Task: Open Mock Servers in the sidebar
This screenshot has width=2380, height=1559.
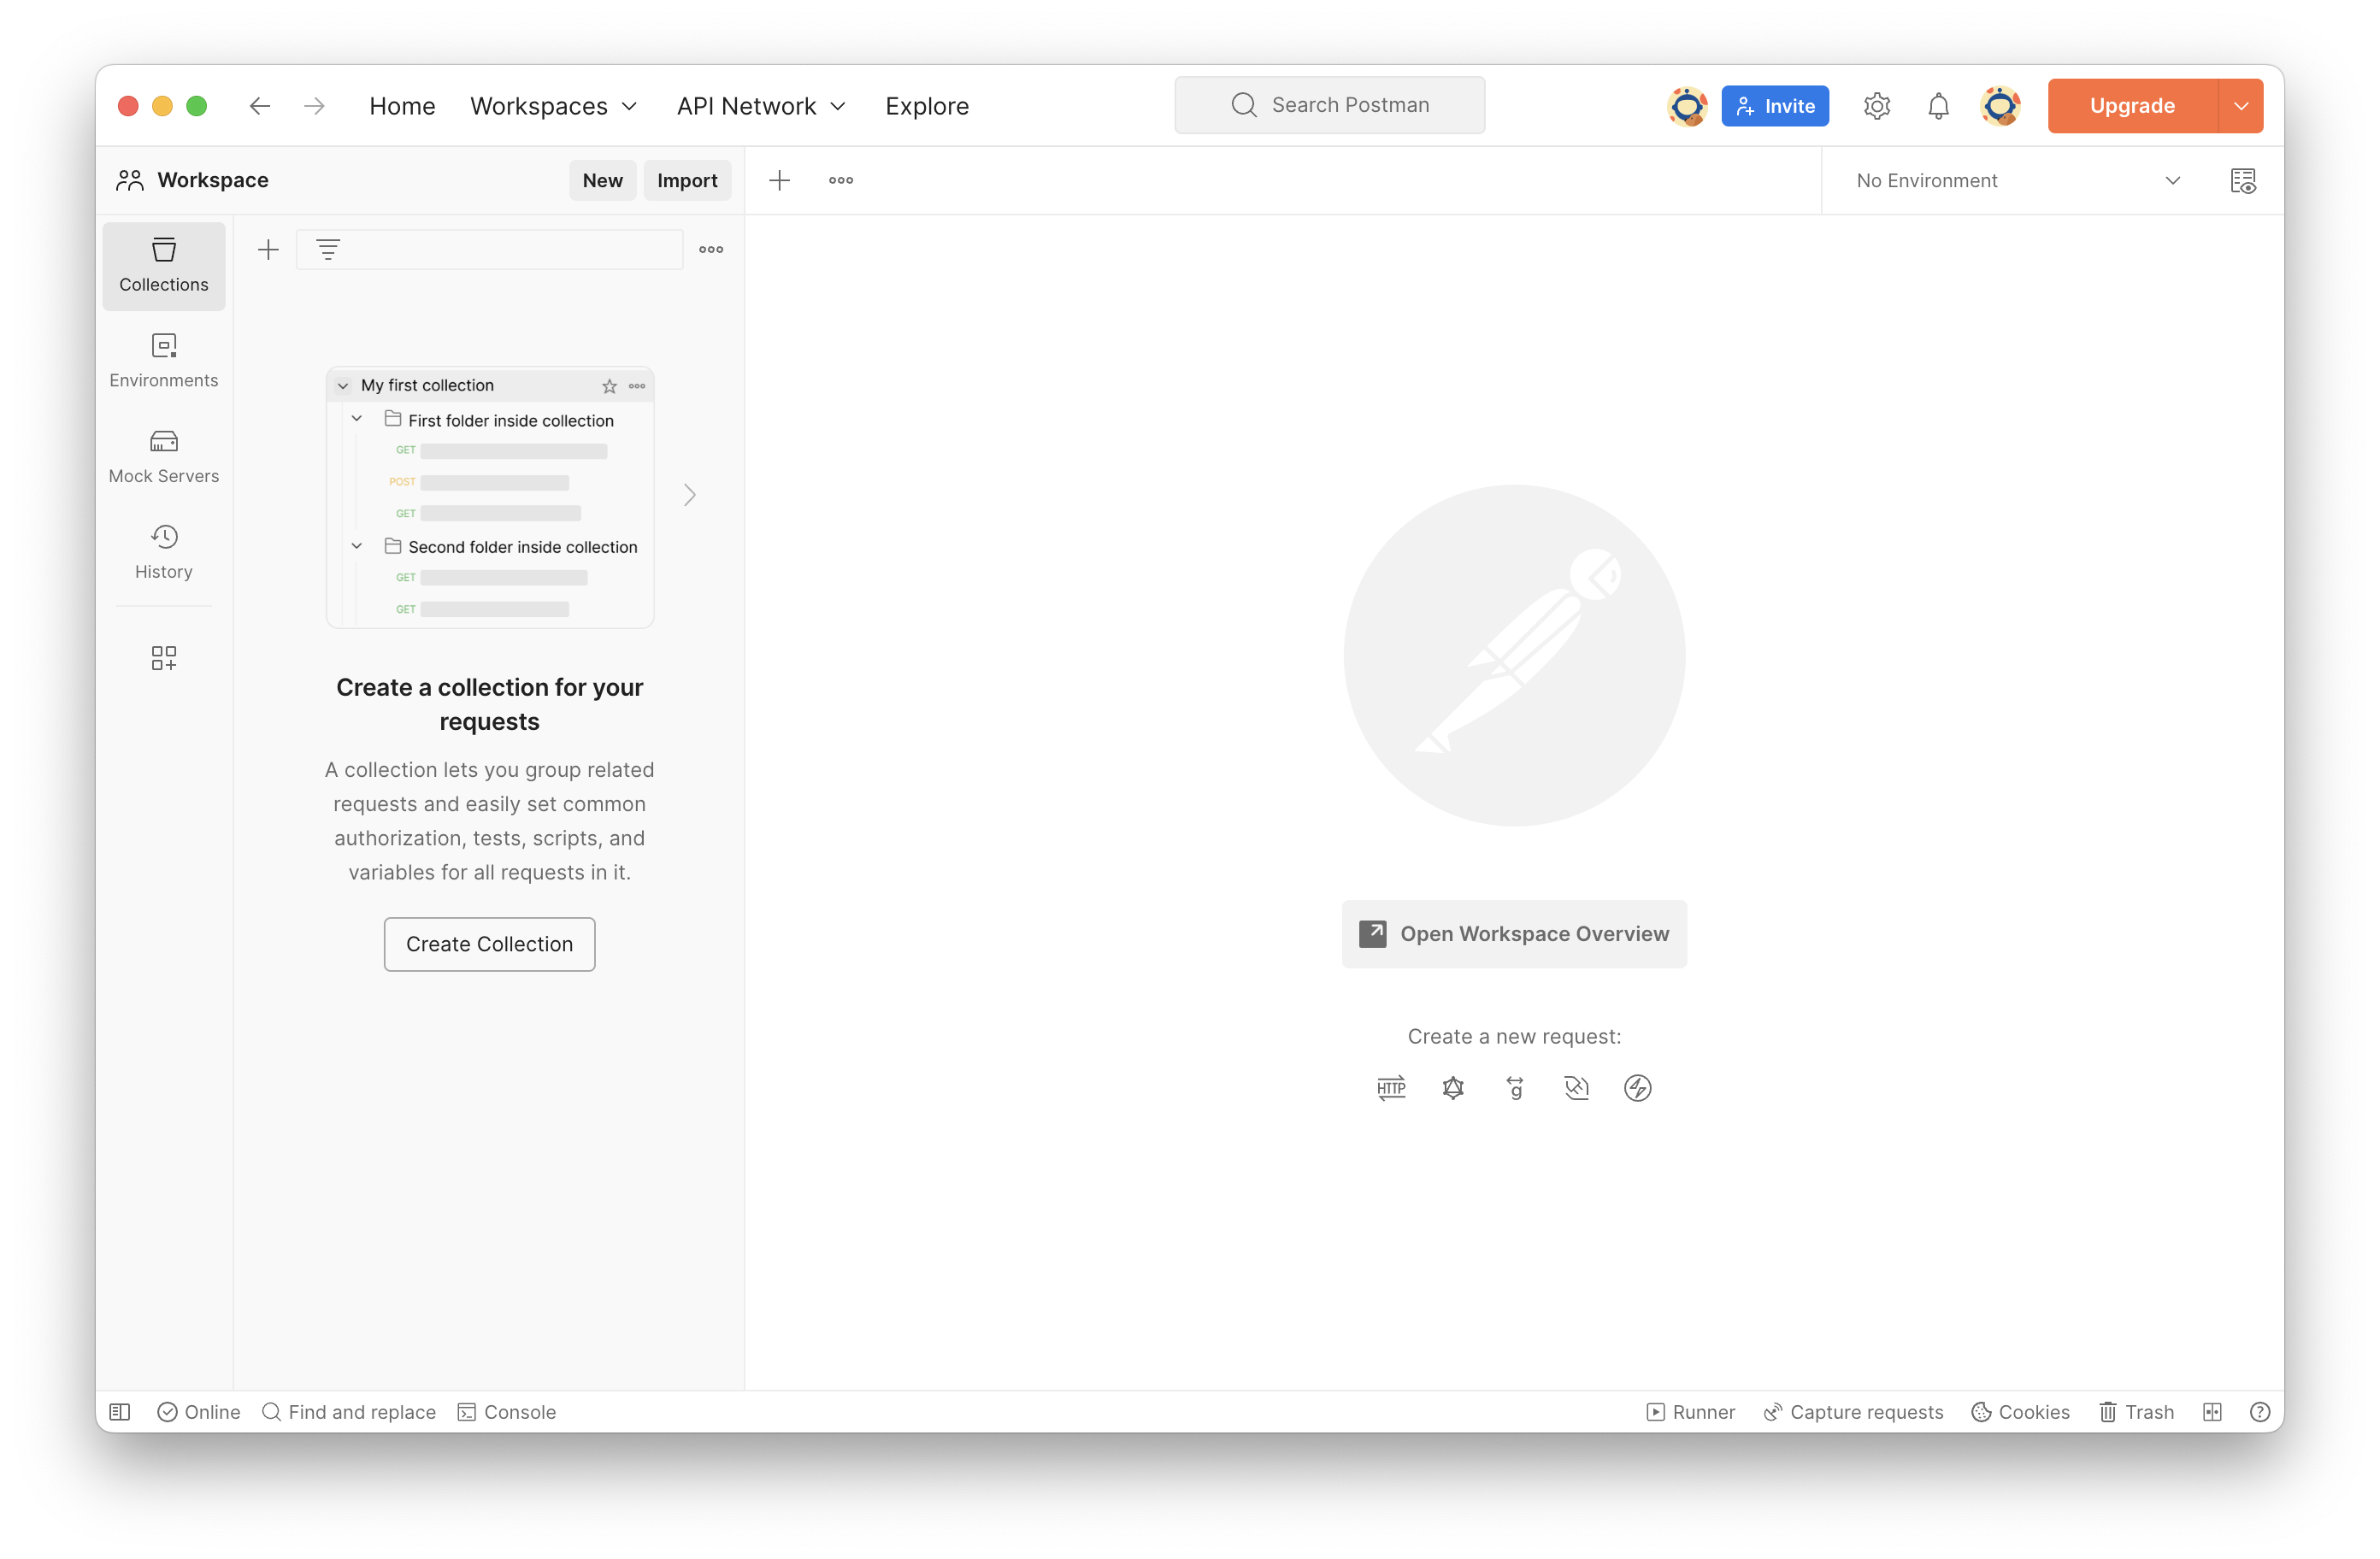Action: [164, 456]
